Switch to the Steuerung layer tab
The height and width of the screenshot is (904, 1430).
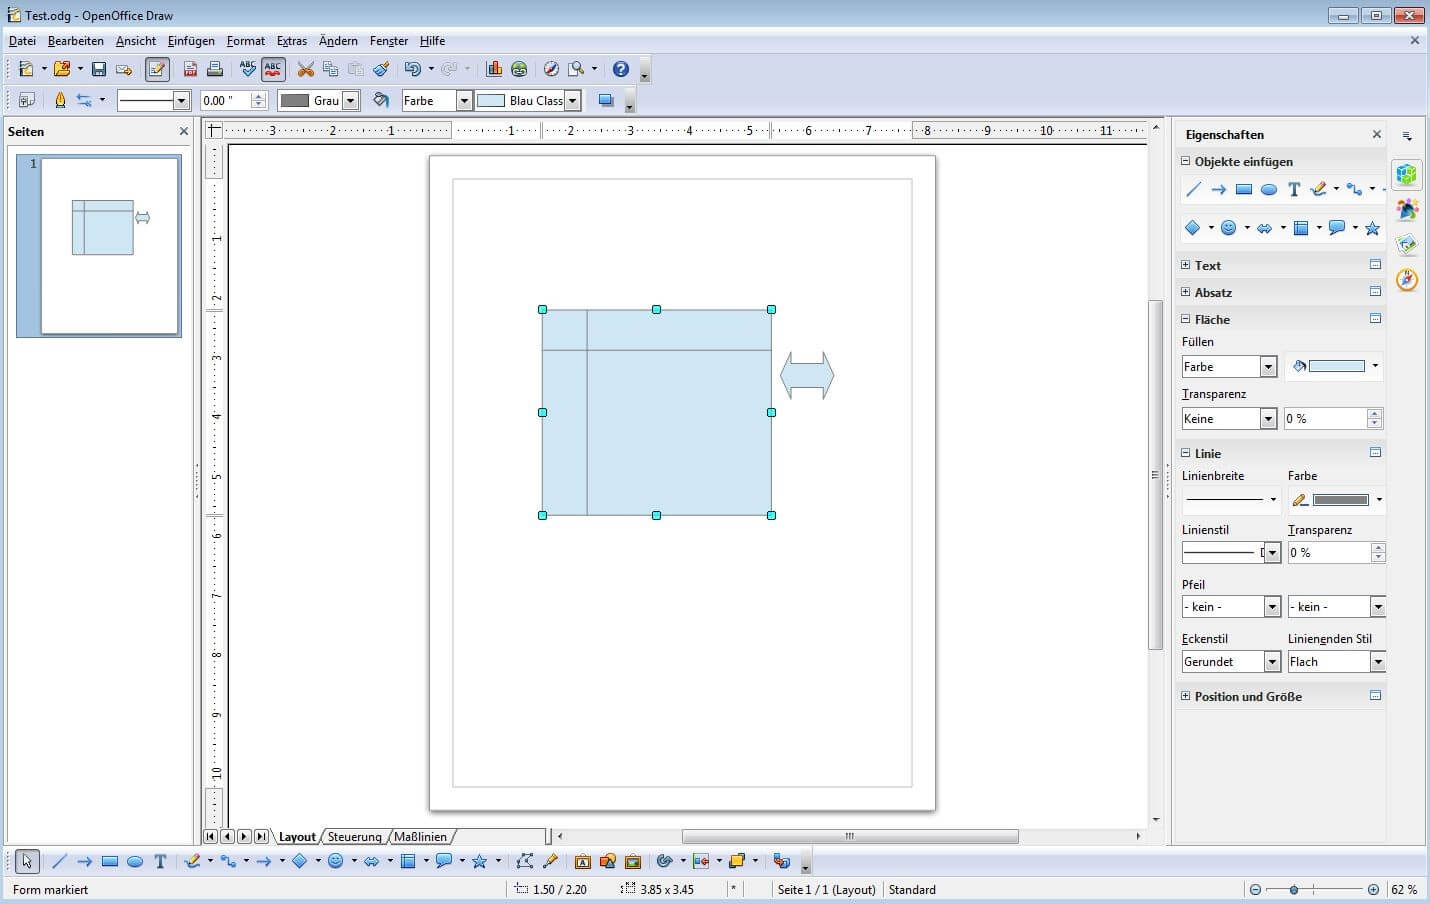coord(354,837)
